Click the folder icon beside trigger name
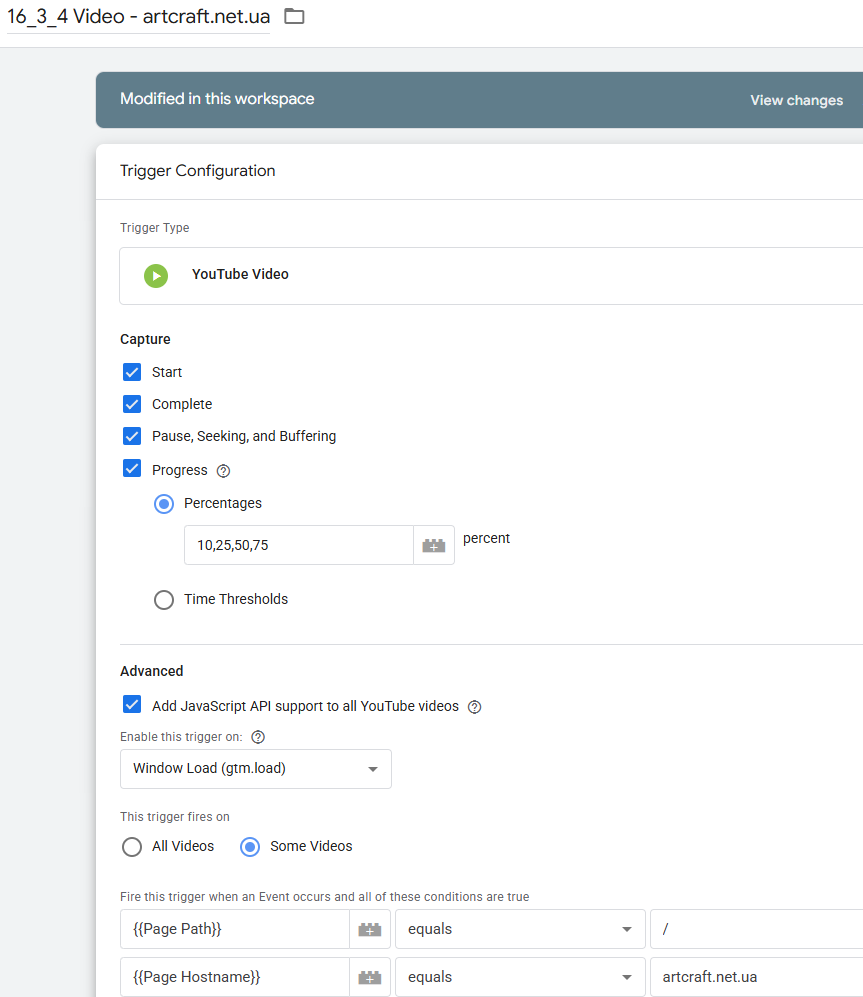This screenshot has height=997, width=863. point(294,16)
